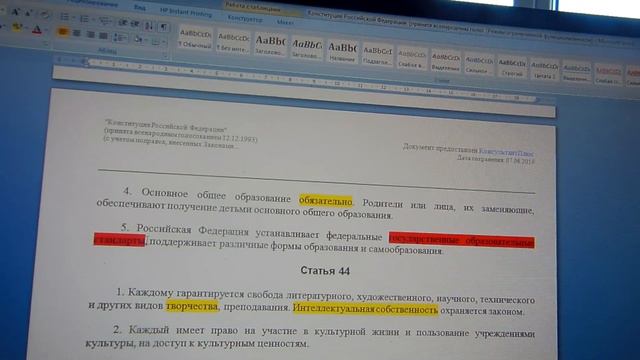Apply the first Заголовок style

tap(270, 45)
